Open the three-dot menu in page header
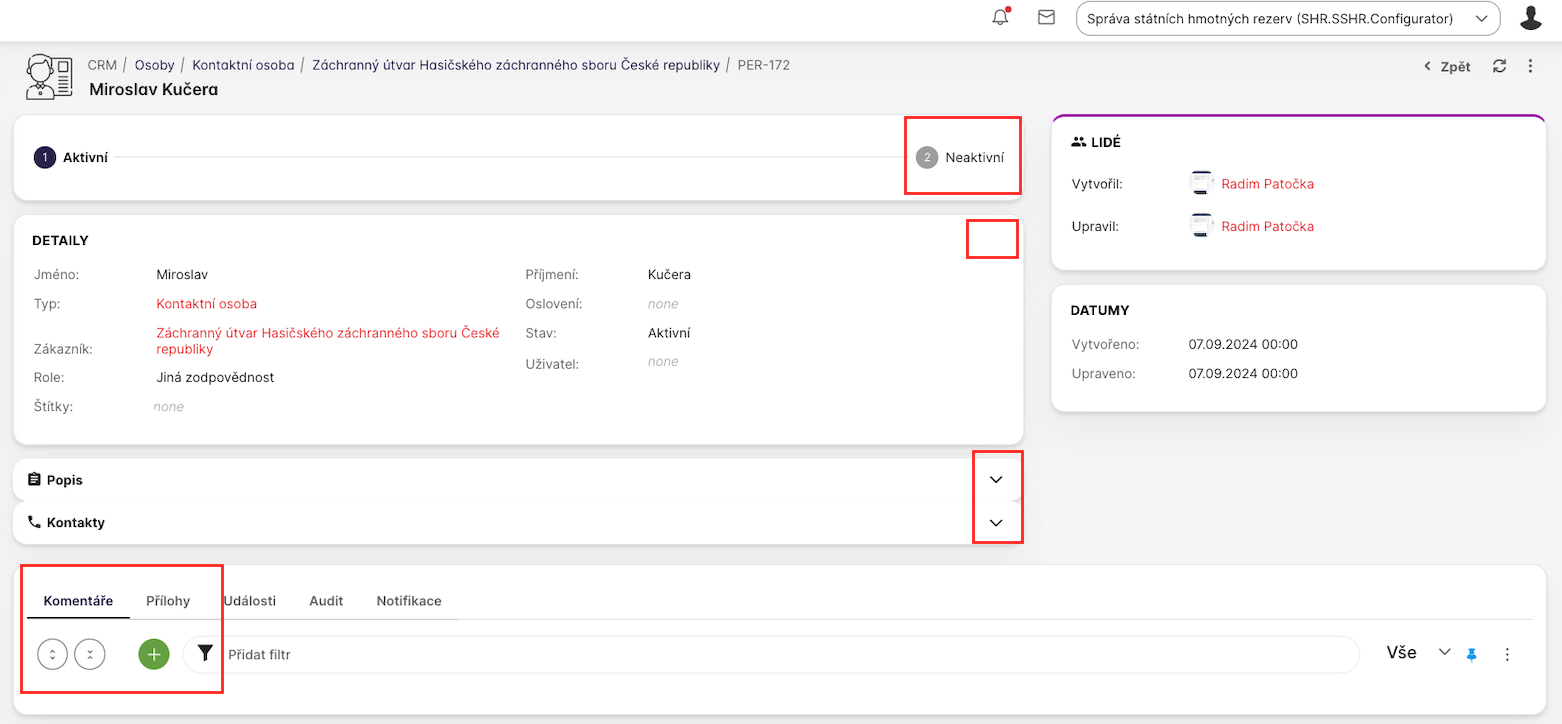The height and width of the screenshot is (724, 1562). pyautogui.click(x=1530, y=66)
